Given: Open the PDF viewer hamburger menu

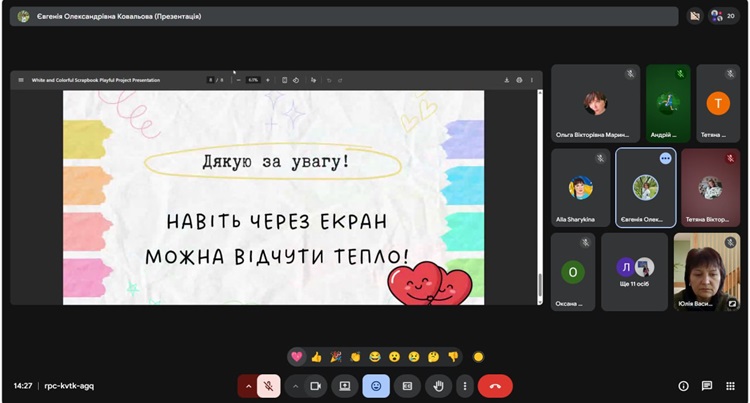Looking at the screenshot, I should click(x=21, y=80).
